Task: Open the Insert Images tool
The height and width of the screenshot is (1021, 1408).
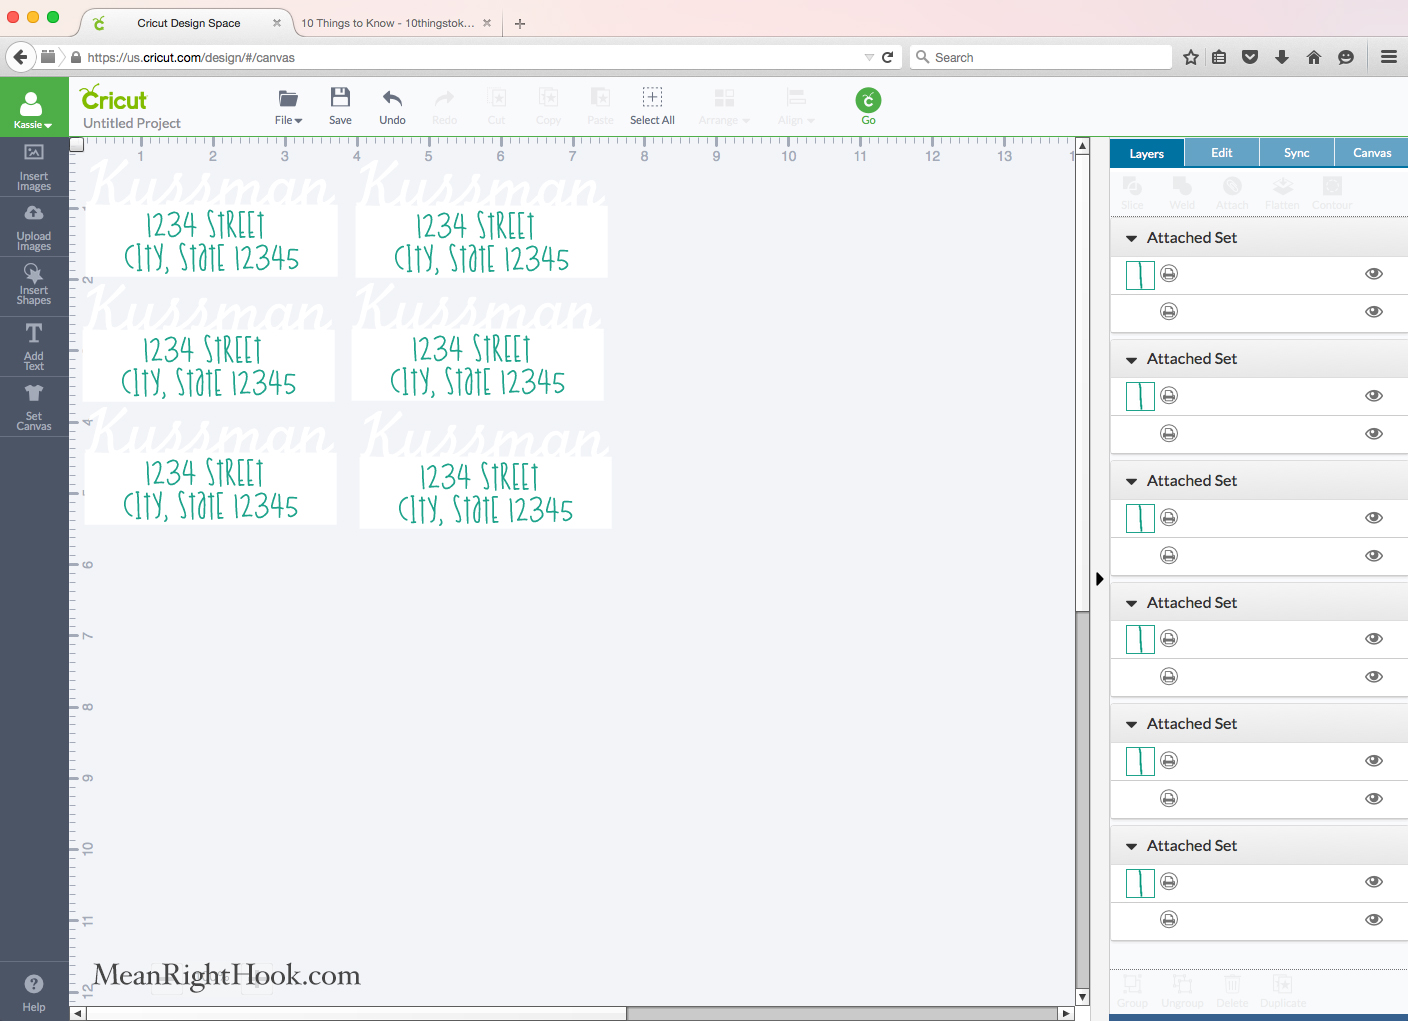Action: pos(34,167)
